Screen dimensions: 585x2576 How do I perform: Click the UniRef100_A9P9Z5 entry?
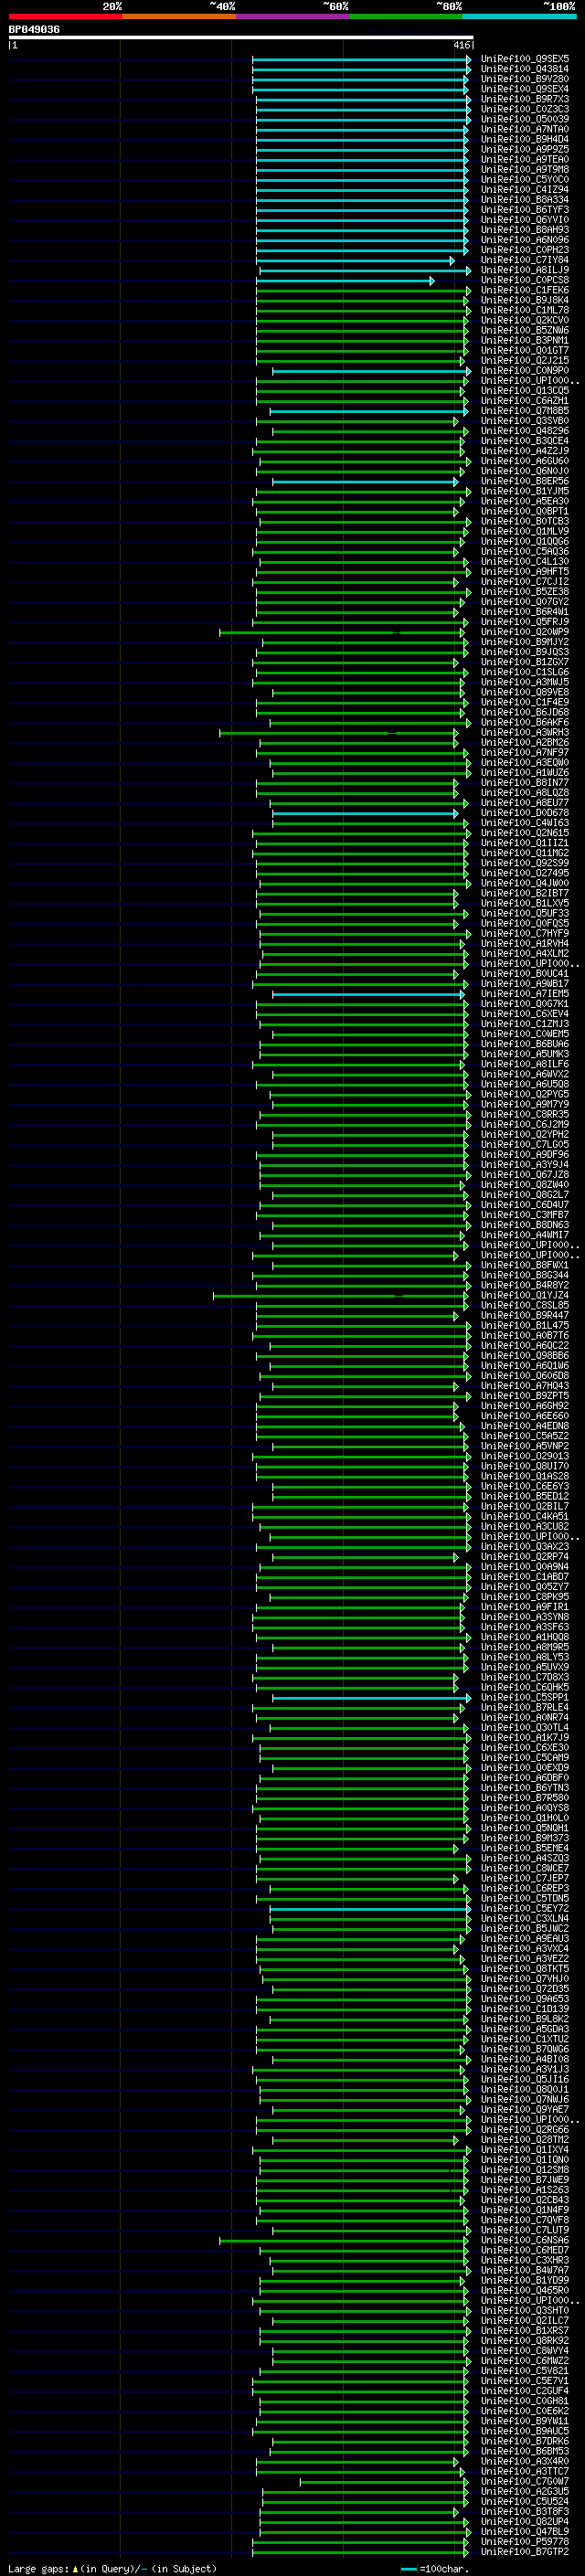pyautogui.click(x=525, y=149)
